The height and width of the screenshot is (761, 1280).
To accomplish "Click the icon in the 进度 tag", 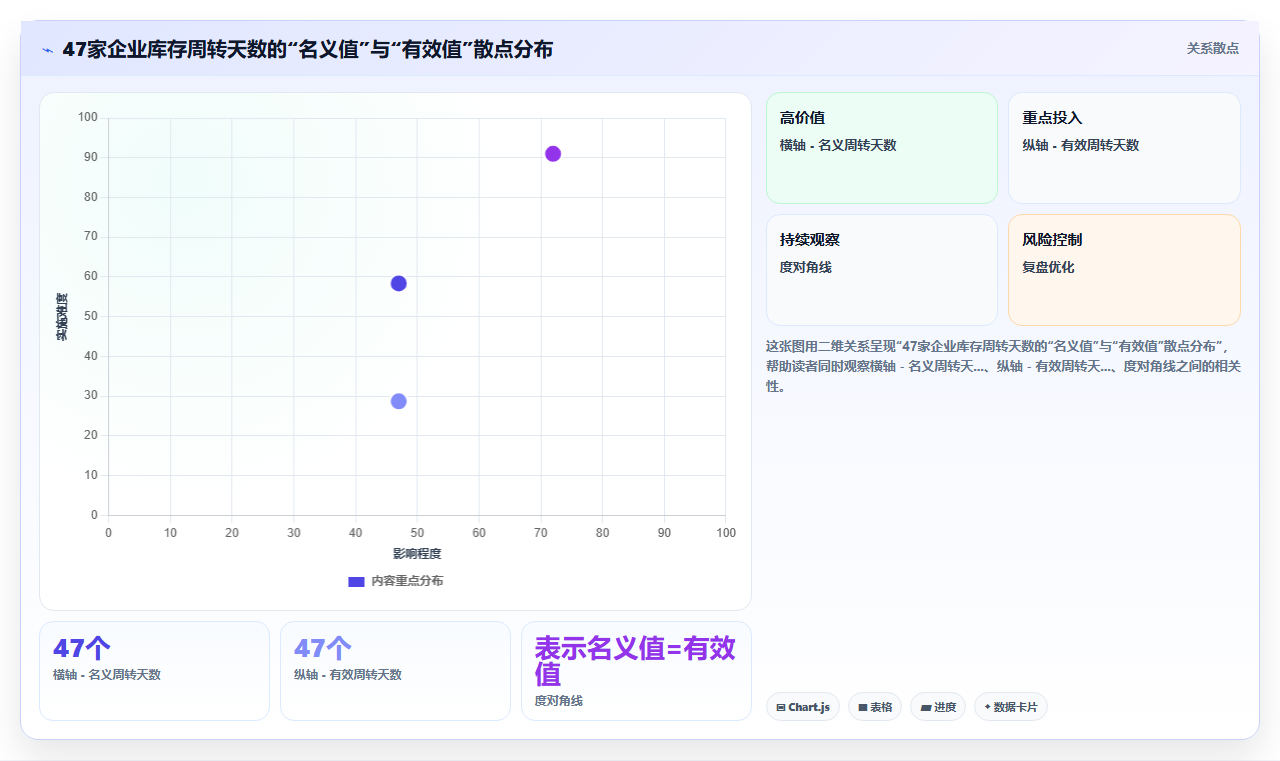I will [x=926, y=708].
